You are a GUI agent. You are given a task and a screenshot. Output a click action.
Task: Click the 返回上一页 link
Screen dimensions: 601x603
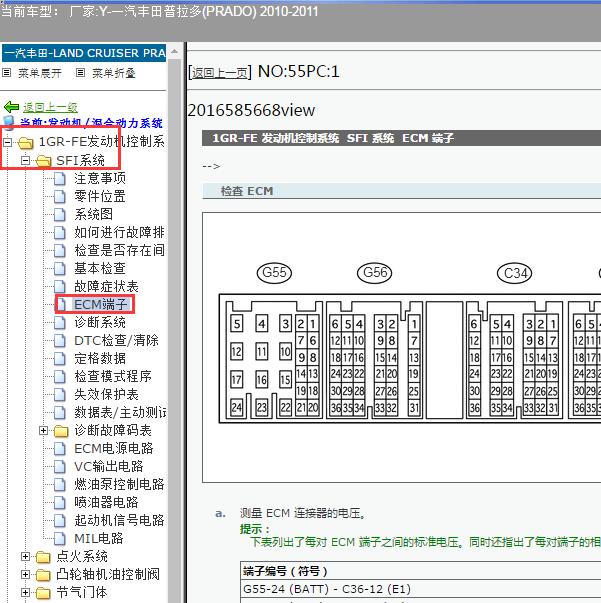point(220,73)
